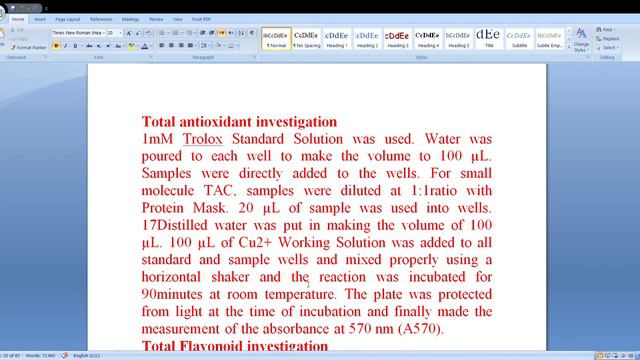
Task: Apply Normal style
Action: pos(276,39)
